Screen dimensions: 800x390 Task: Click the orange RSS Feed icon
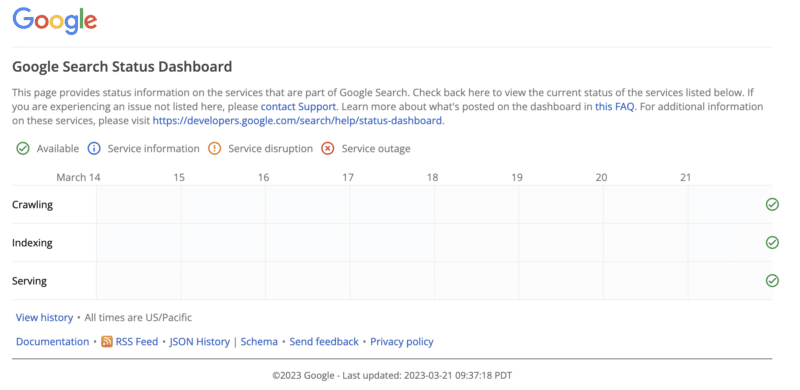pyautogui.click(x=107, y=342)
